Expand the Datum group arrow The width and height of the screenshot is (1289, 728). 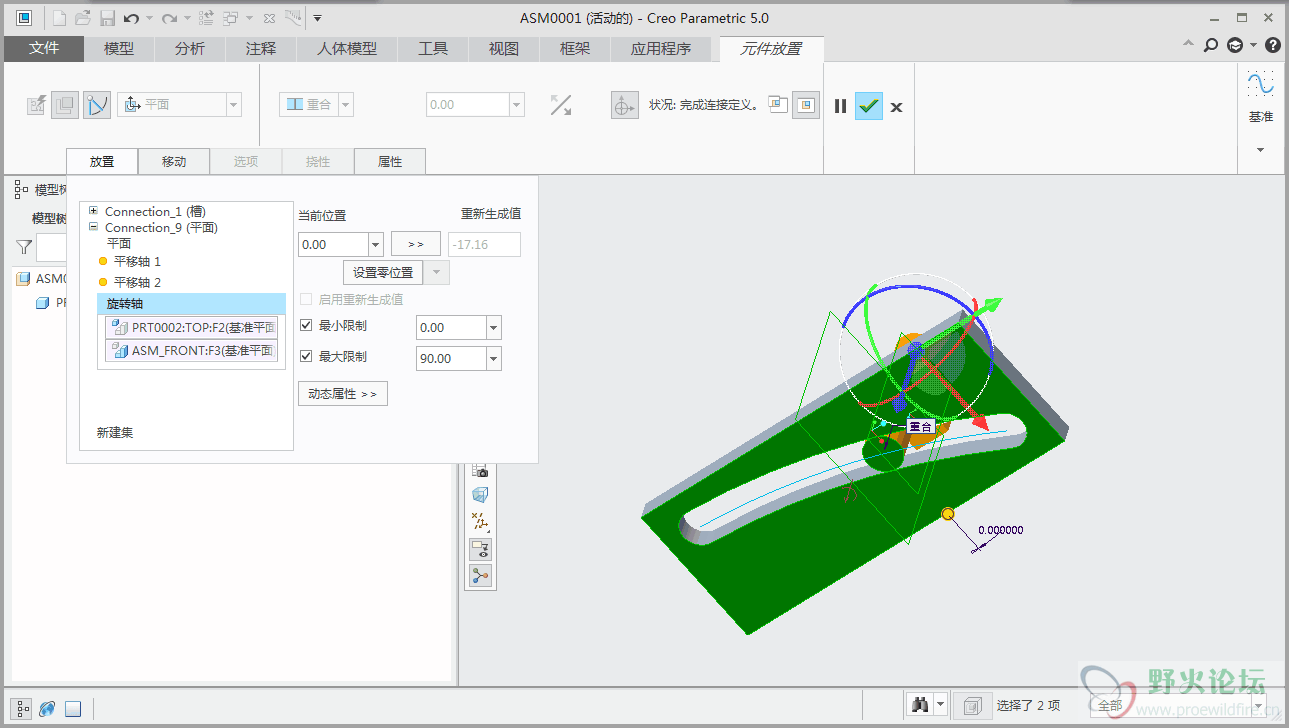[x=1260, y=150]
